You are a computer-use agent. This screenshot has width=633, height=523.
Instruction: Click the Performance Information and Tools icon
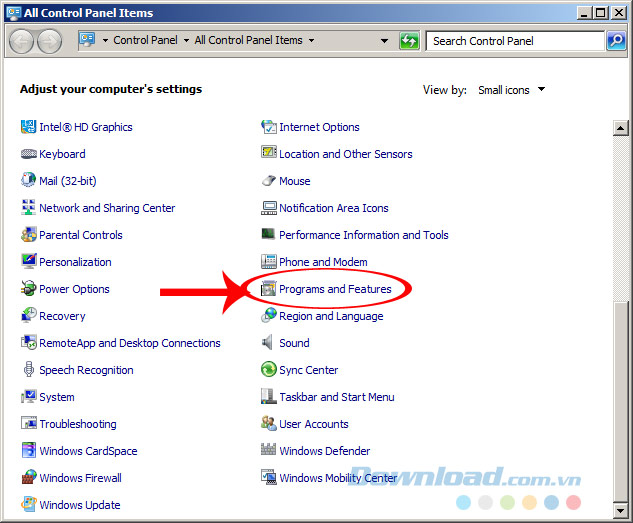(268, 234)
